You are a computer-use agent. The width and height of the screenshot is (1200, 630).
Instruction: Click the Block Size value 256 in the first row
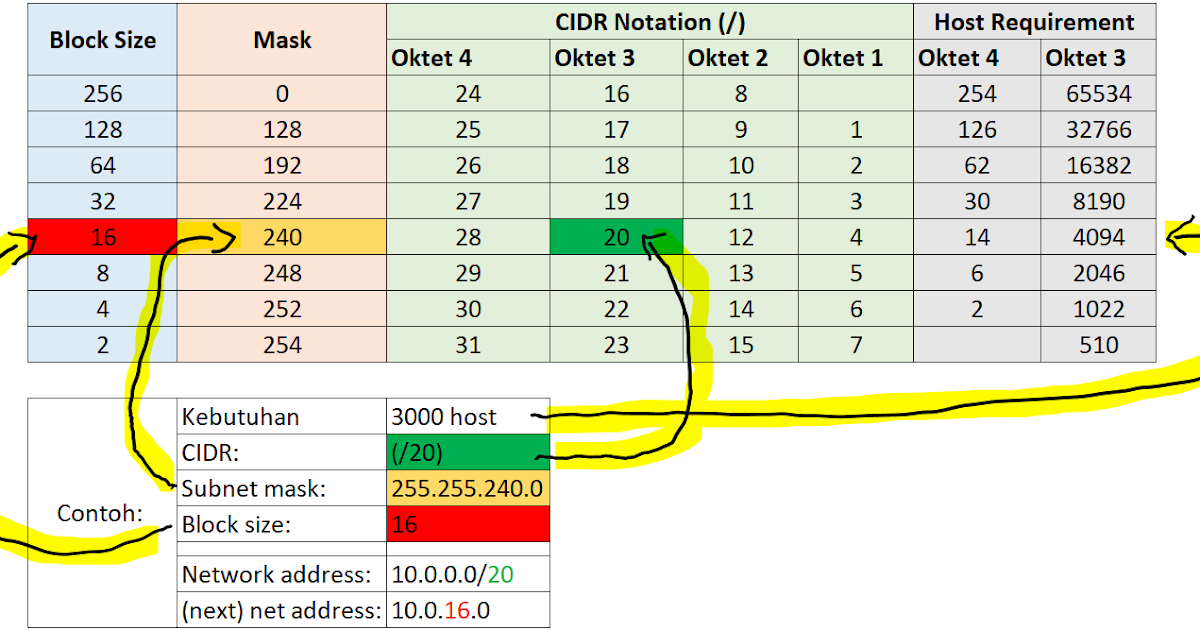coord(101,93)
